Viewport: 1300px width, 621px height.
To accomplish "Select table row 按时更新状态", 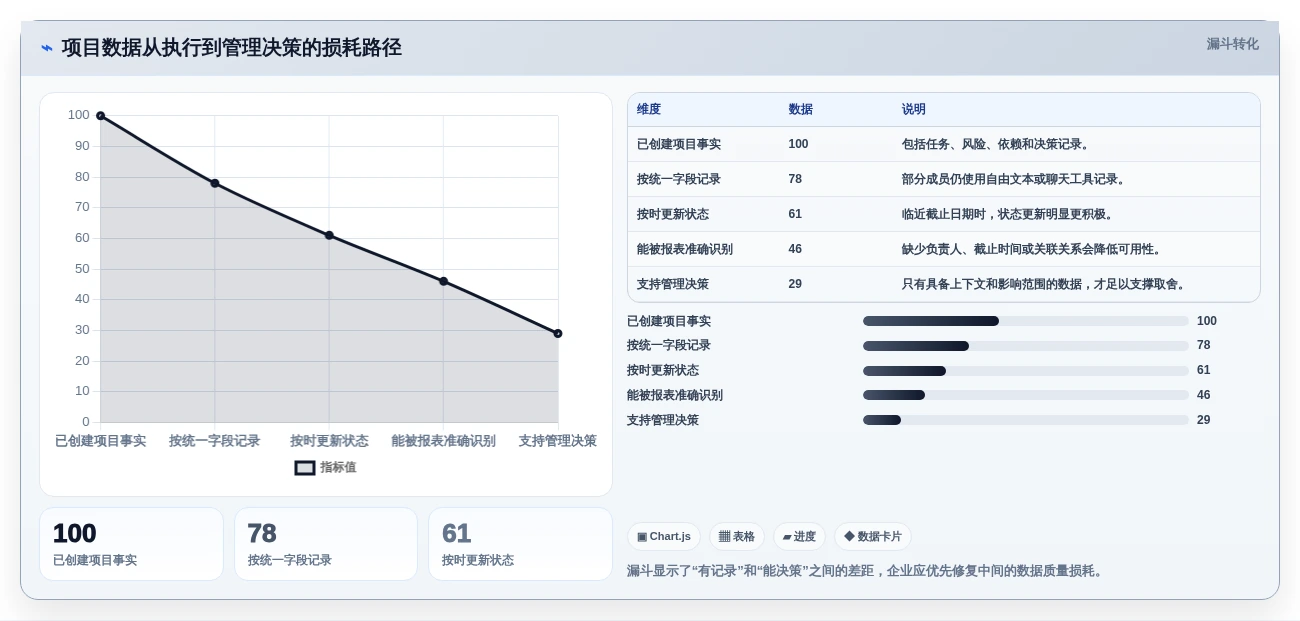I will coord(944,214).
